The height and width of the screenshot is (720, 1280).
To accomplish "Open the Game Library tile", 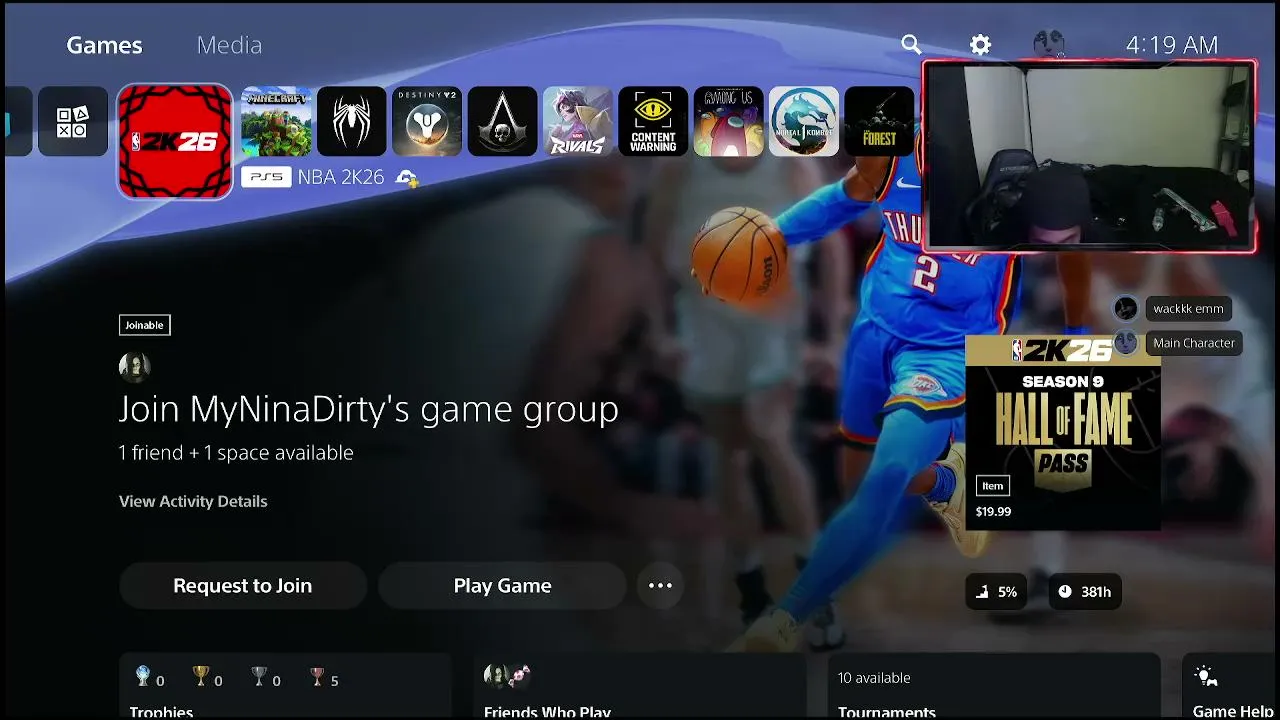I will (73, 122).
